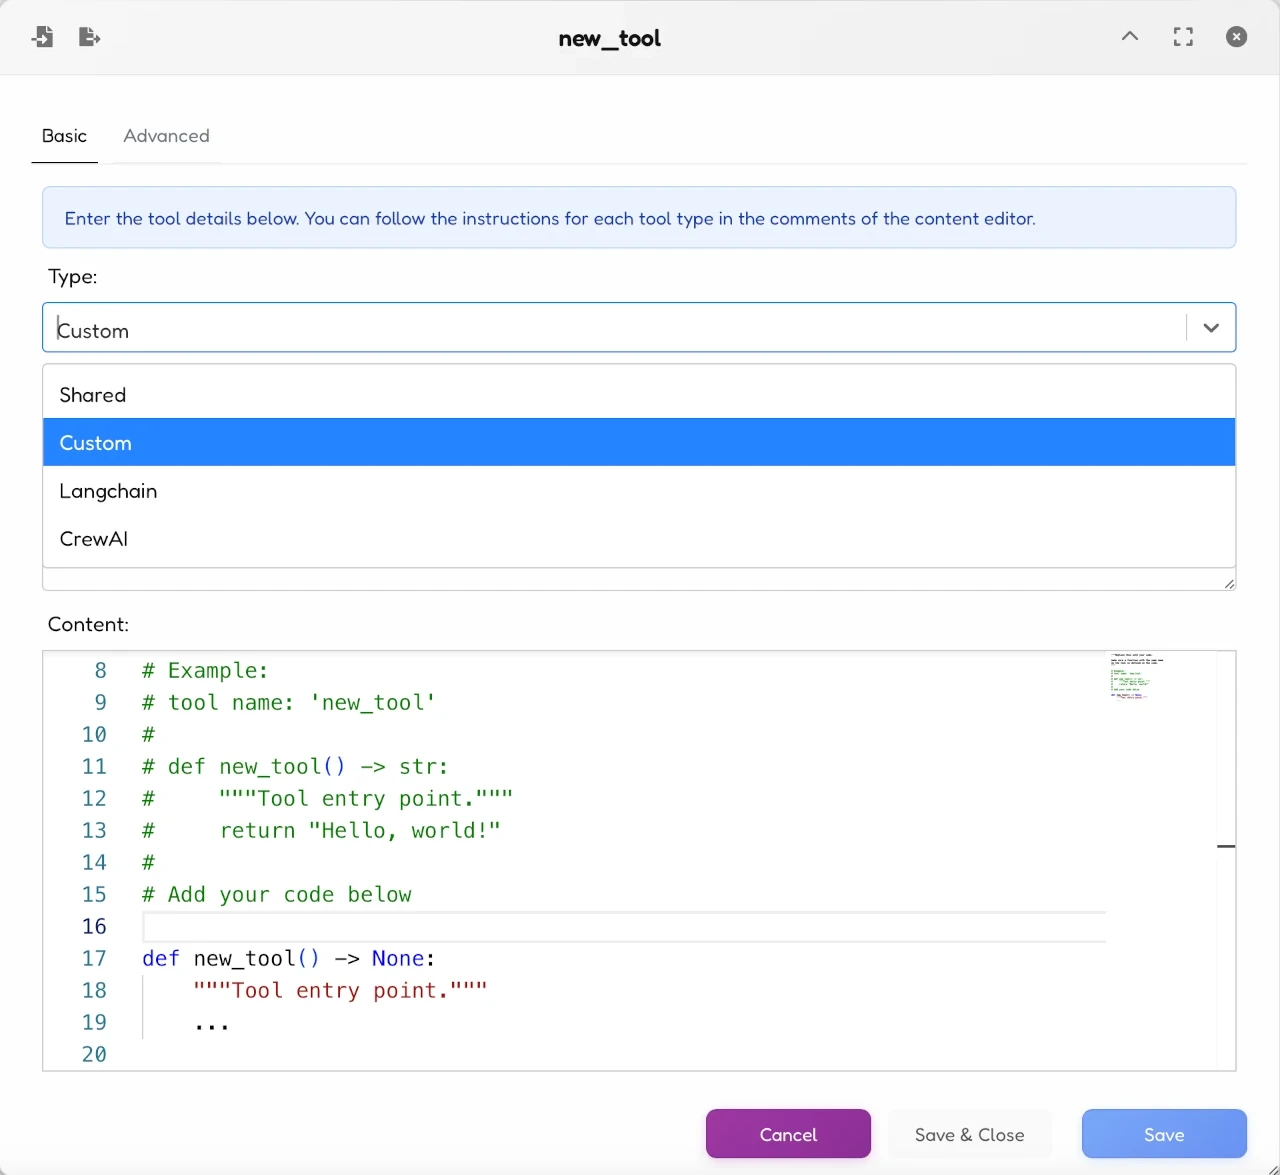Cancel the tool editing
Image resolution: width=1280 pixels, height=1175 pixels.
788,1134
